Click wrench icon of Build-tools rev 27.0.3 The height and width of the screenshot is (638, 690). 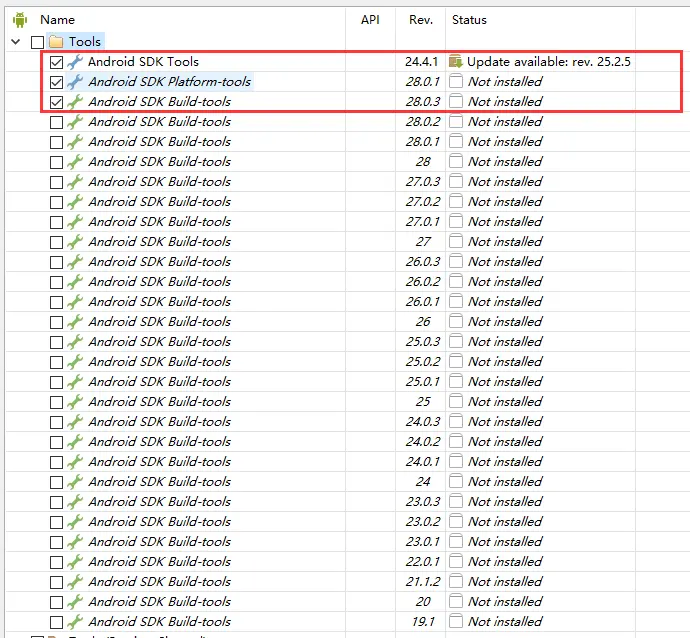75,182
